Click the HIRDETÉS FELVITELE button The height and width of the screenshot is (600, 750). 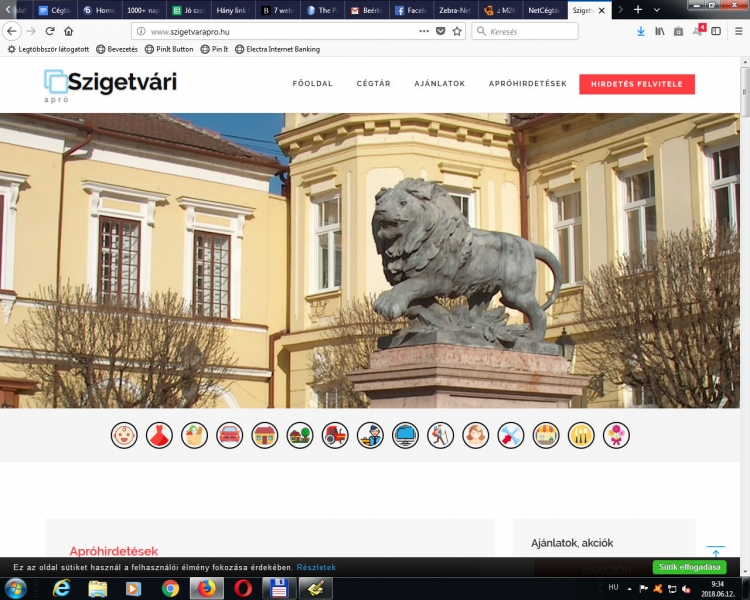click(x=637, y=84)
